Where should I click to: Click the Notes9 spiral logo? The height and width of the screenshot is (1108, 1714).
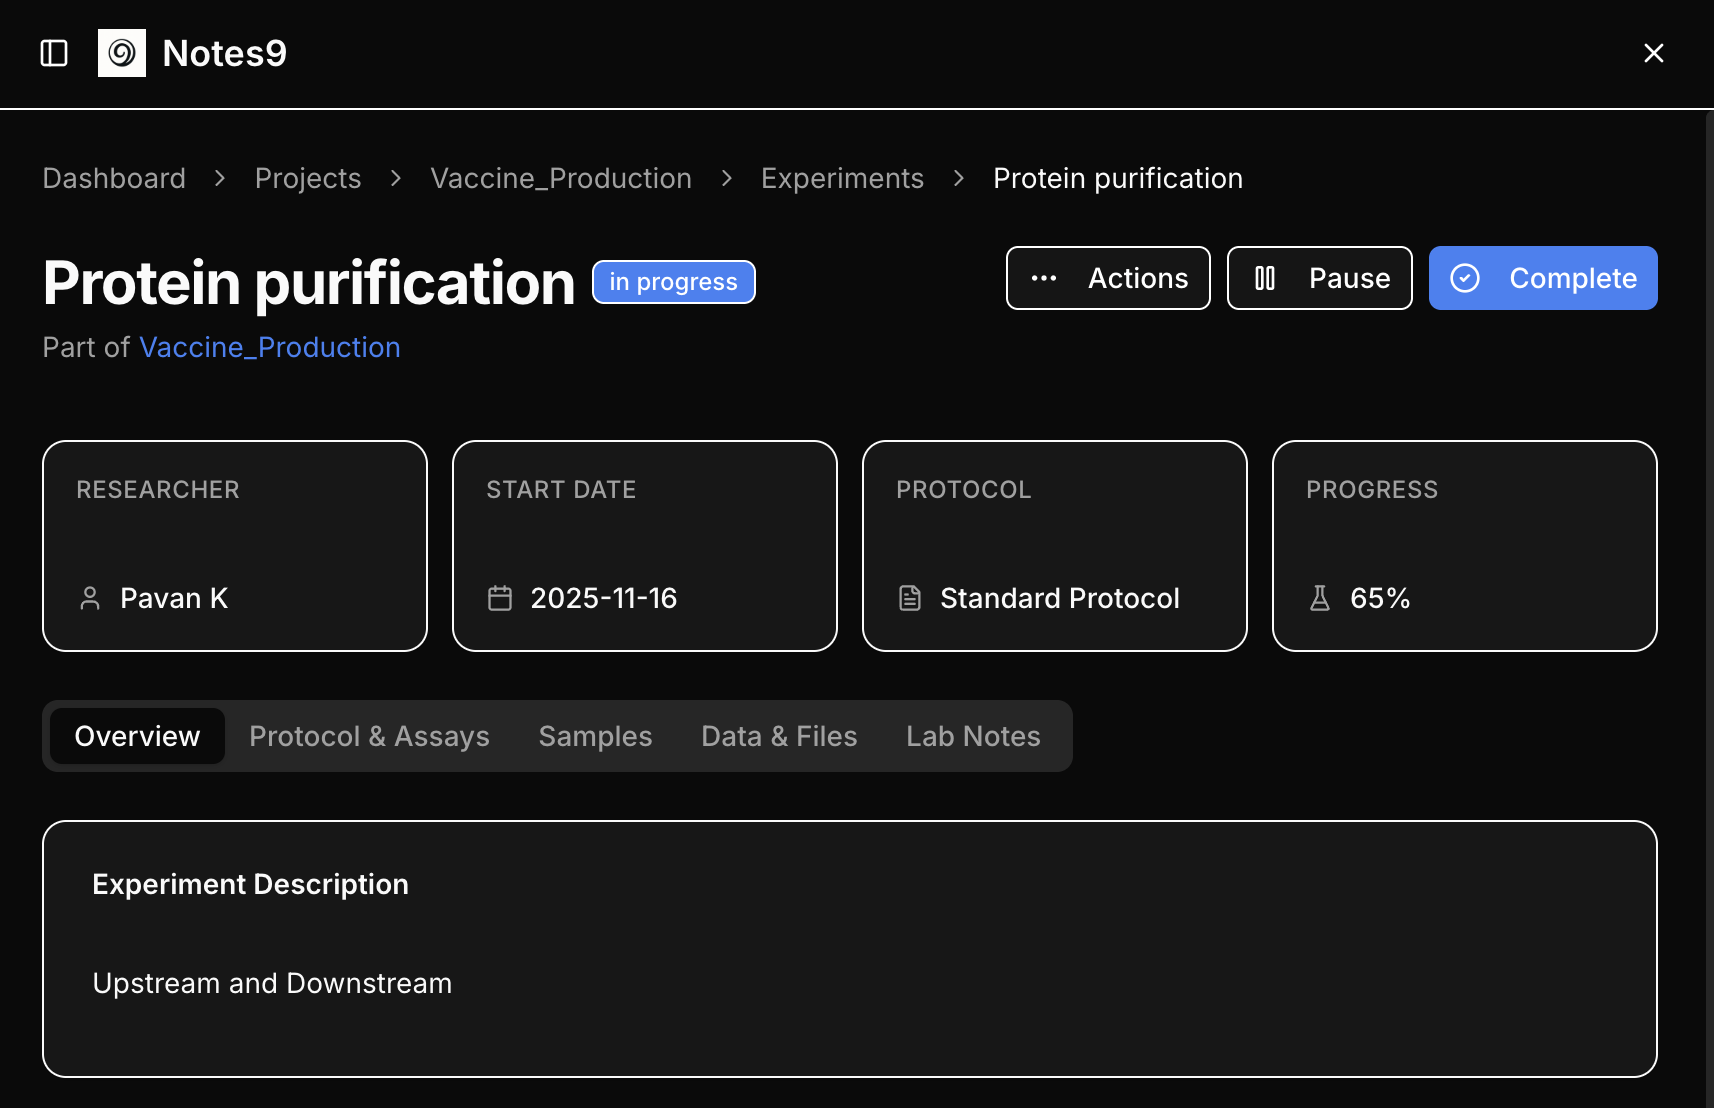(x=122, y=53)
